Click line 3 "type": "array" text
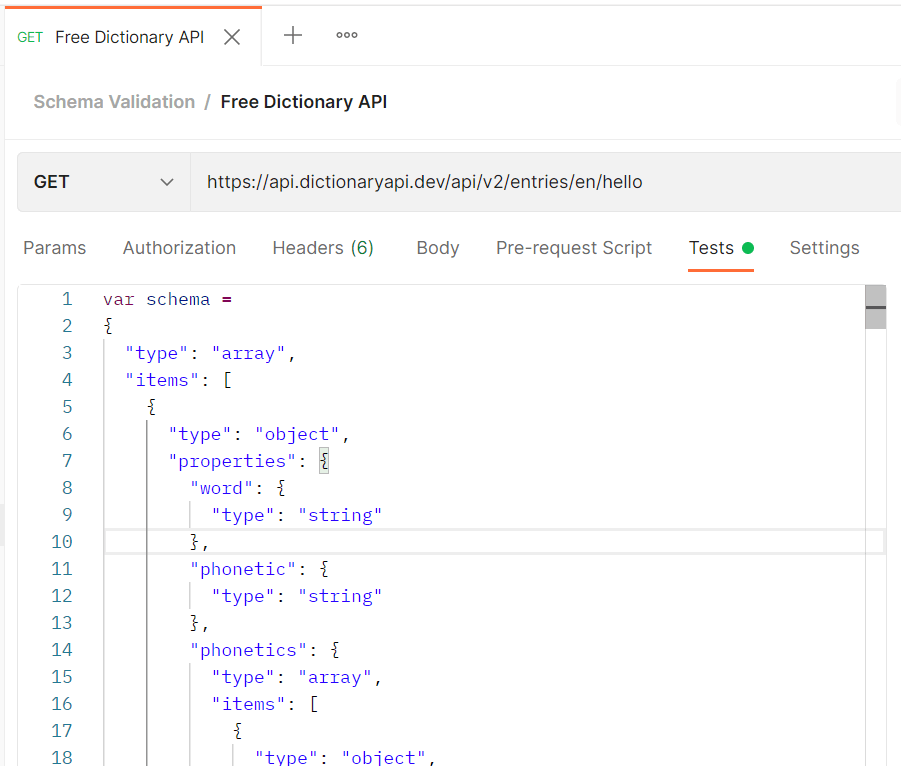This screenshot has width=901, height=766. coord(210,353)
